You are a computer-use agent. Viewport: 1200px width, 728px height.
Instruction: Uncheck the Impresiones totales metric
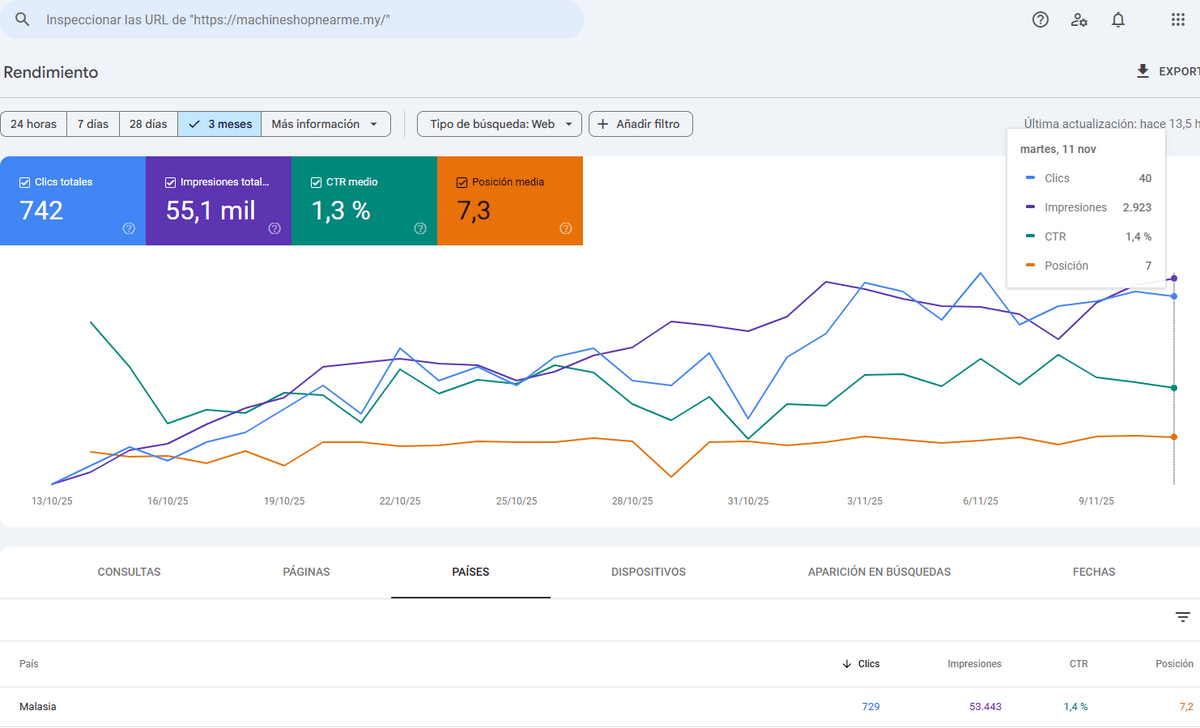(x=171, y=182)
